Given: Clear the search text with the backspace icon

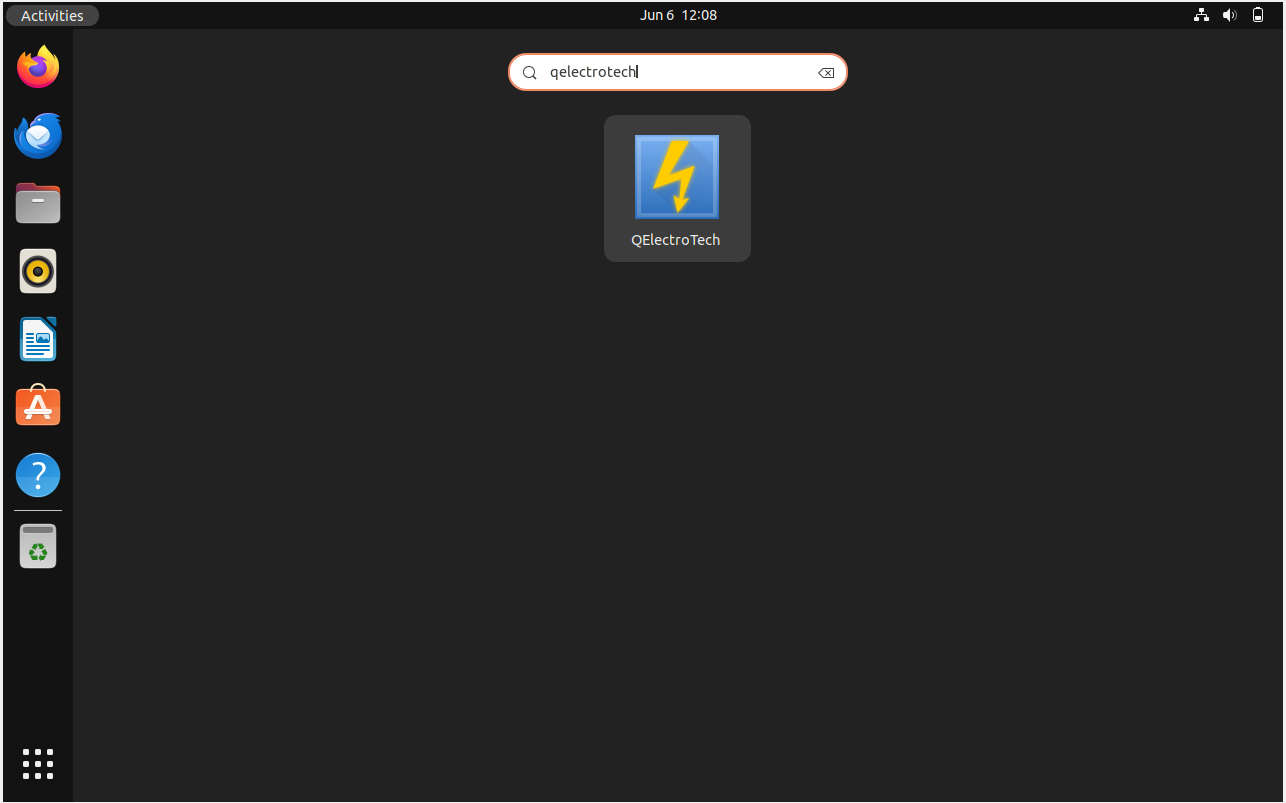Looking at the screenshot, I should (826, 72).
